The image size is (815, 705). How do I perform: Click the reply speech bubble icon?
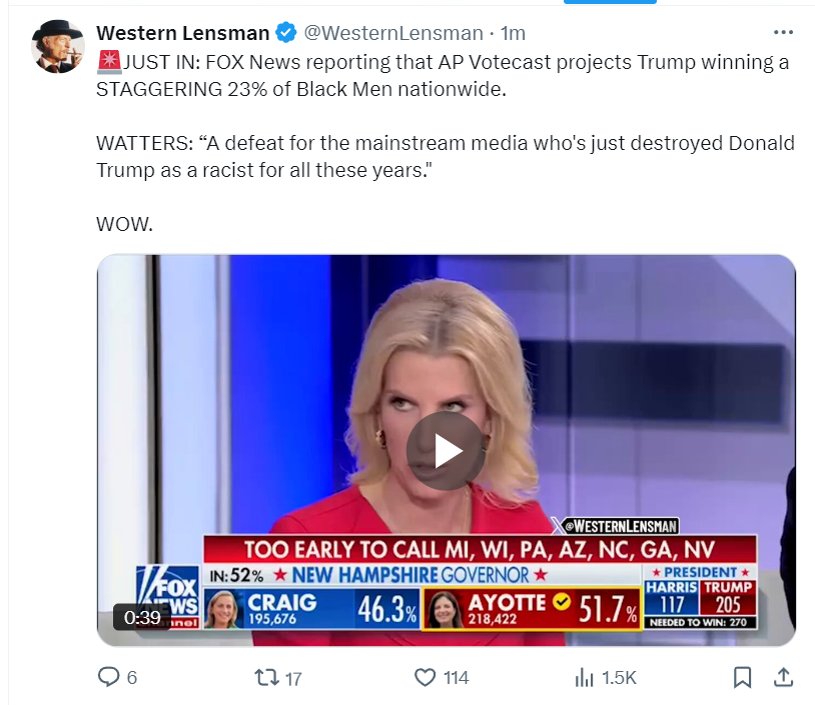pos(109,677)
